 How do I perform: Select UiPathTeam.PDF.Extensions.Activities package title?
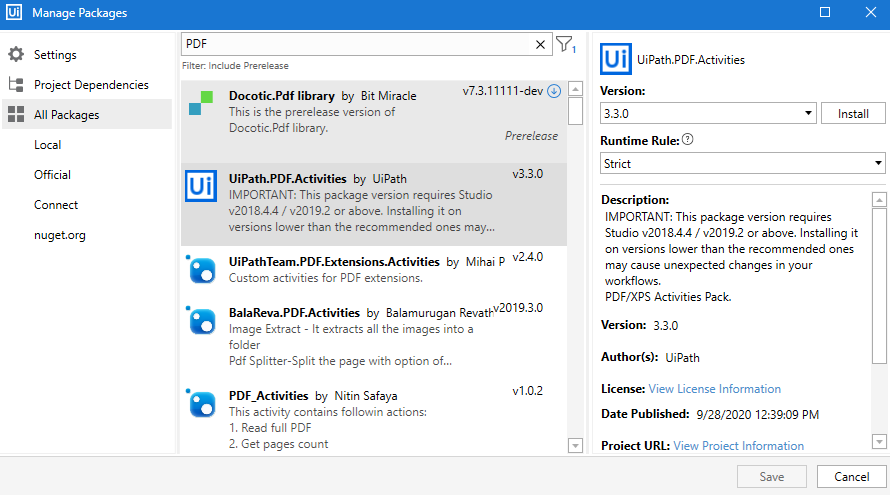(x=334, y=262)
